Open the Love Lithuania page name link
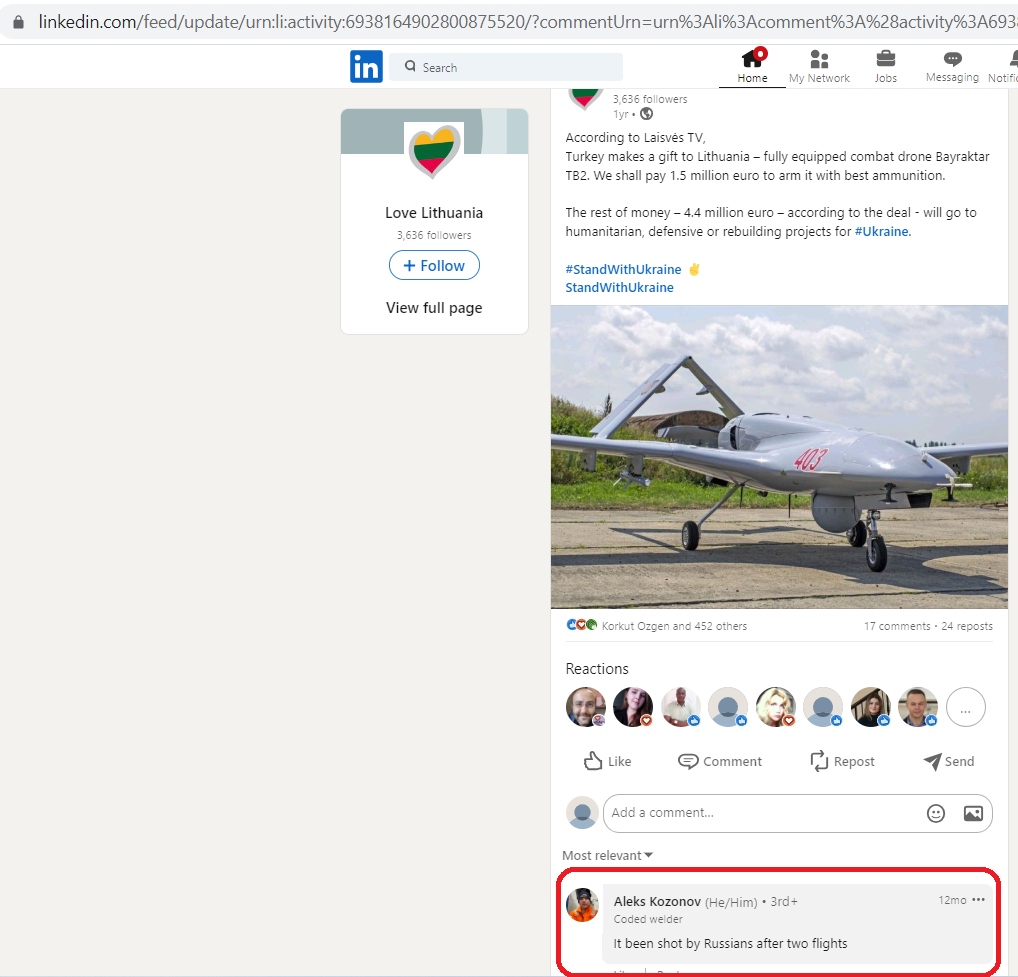Screen dimensions: 1018x977 [x=434, y=213]
